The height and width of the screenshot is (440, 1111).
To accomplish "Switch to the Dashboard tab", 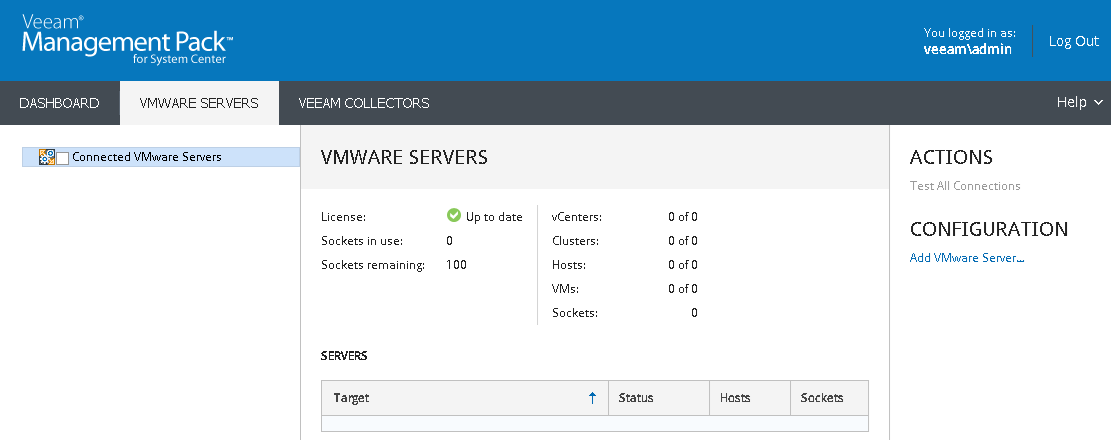I will click(59, 103).
